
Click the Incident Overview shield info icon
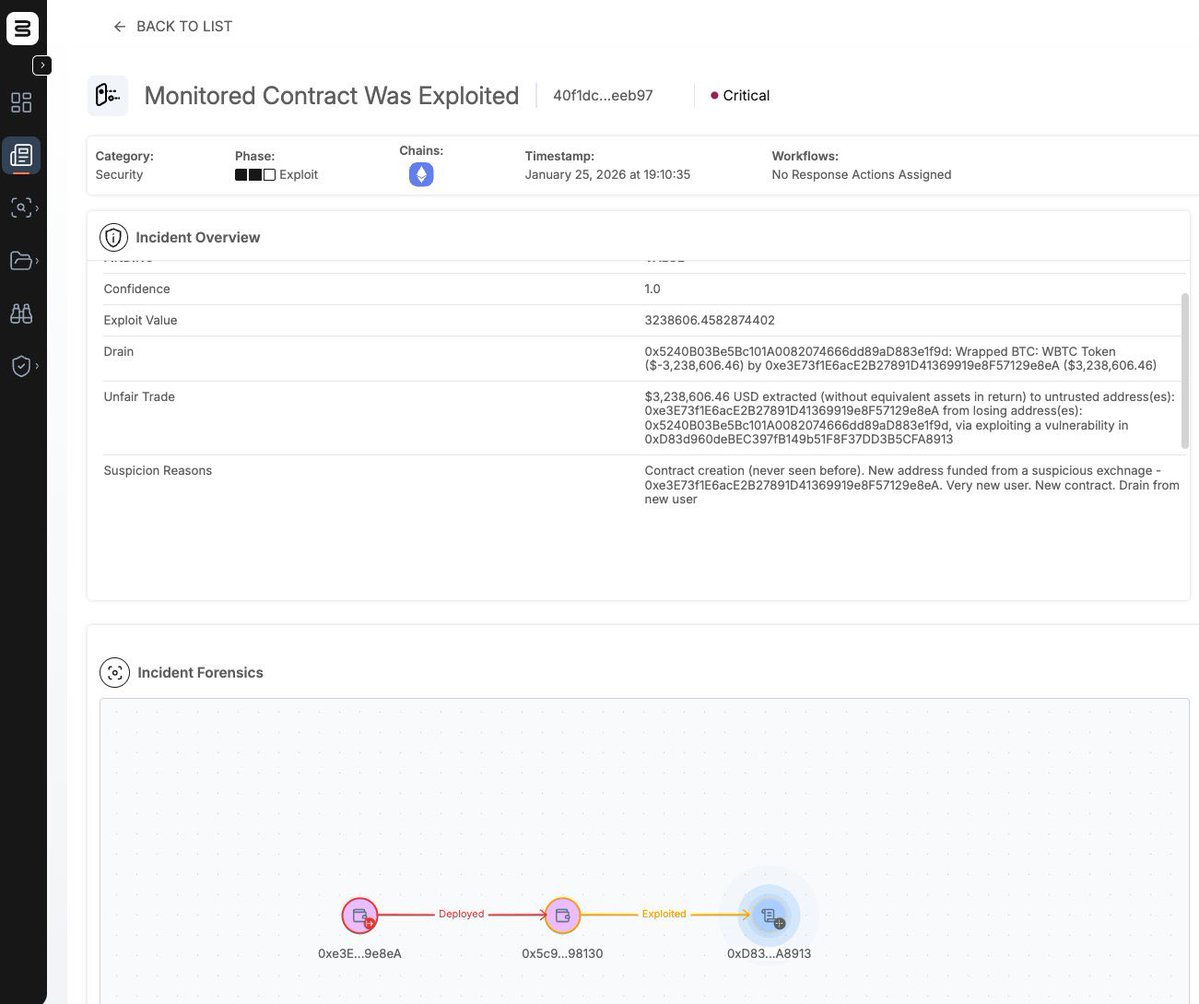(113, 237)
